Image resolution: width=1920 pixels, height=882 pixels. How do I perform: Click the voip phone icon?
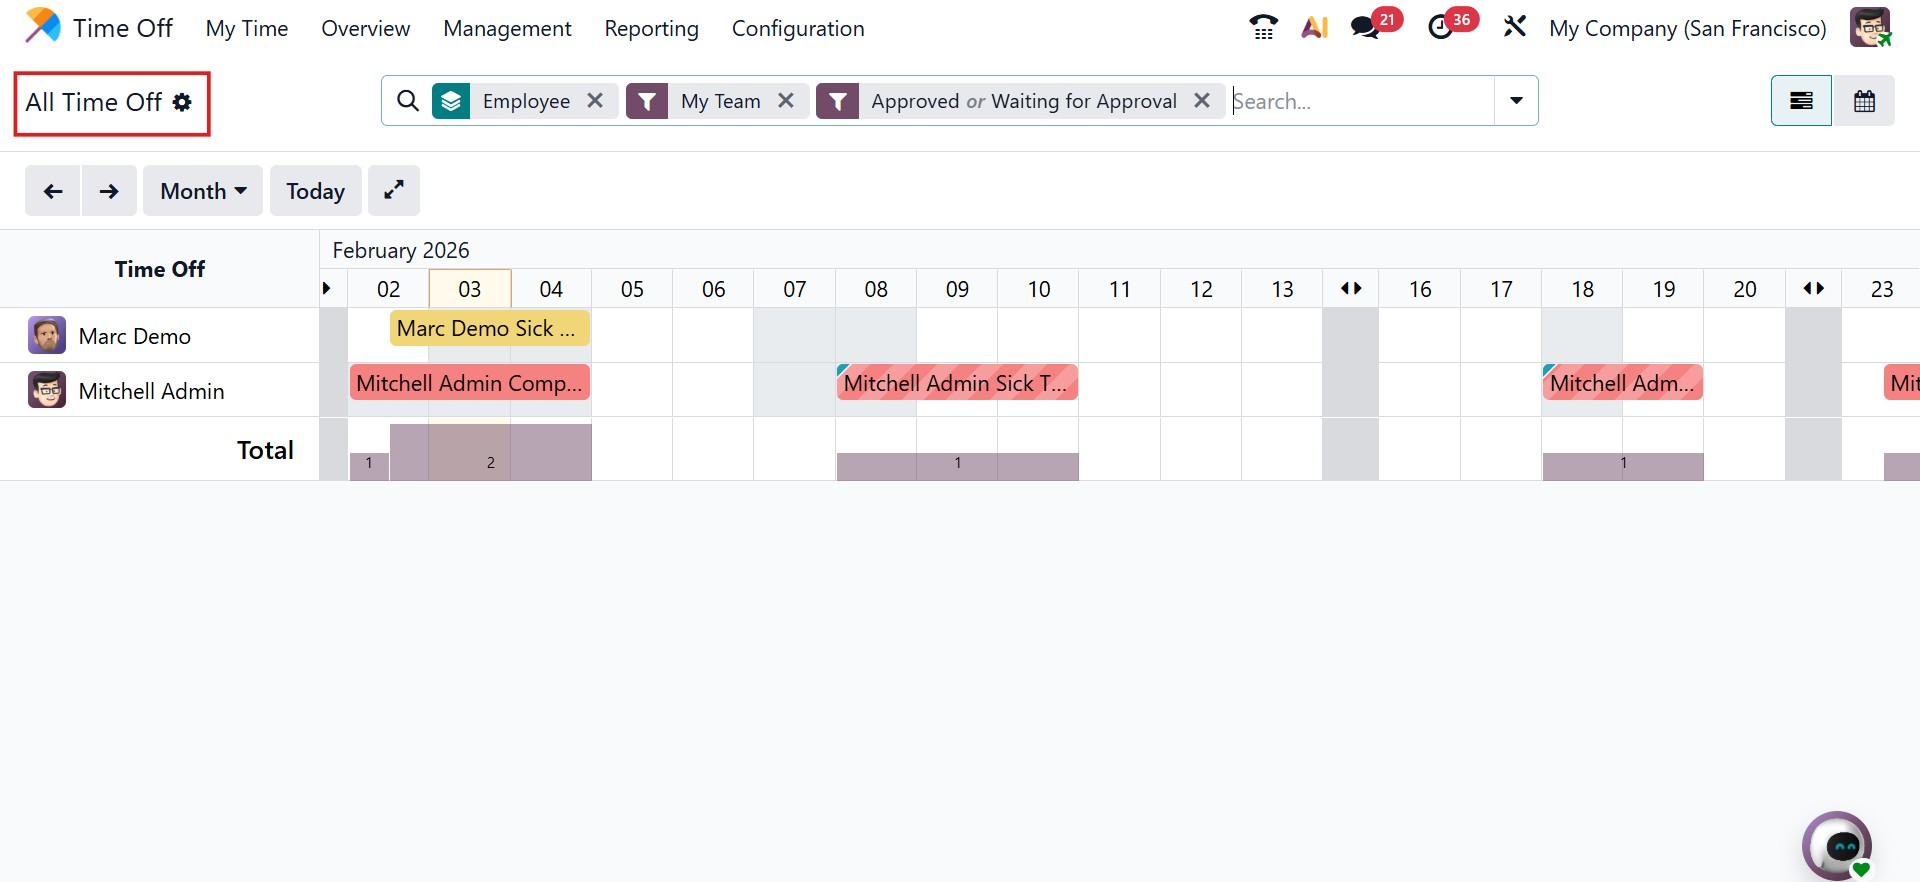pyautogui.click(x=1263, y=27)
